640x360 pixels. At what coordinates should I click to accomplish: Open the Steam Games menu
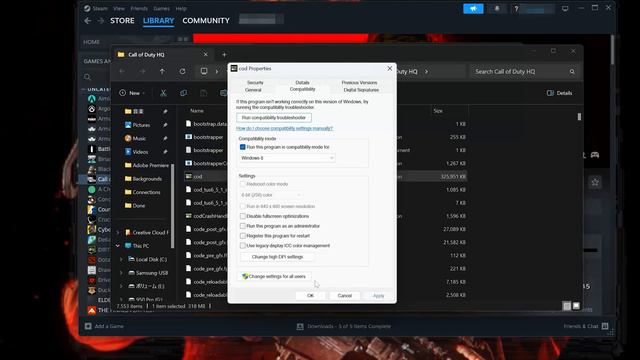tap(161, 8)
